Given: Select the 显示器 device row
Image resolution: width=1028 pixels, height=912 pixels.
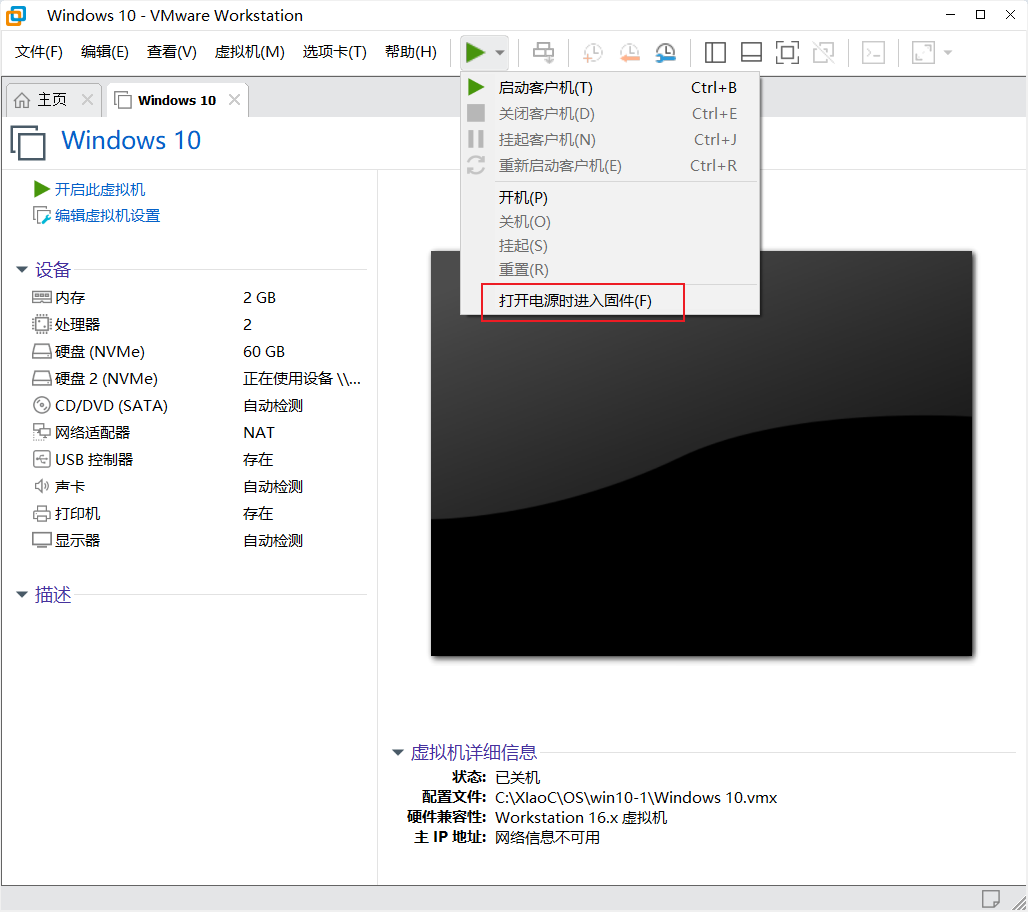Looking at the screenshot, I should point(197,540).
